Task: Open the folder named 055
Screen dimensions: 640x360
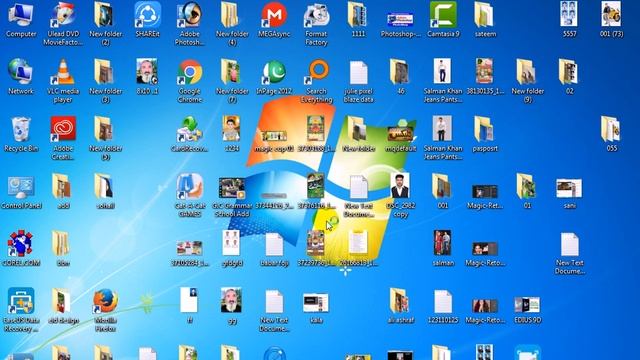Action: [x=611, y=135]
